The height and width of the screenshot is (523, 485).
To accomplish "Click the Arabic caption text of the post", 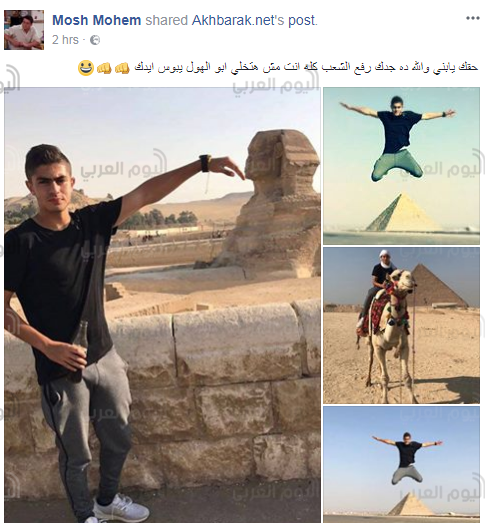I will 306,68.
